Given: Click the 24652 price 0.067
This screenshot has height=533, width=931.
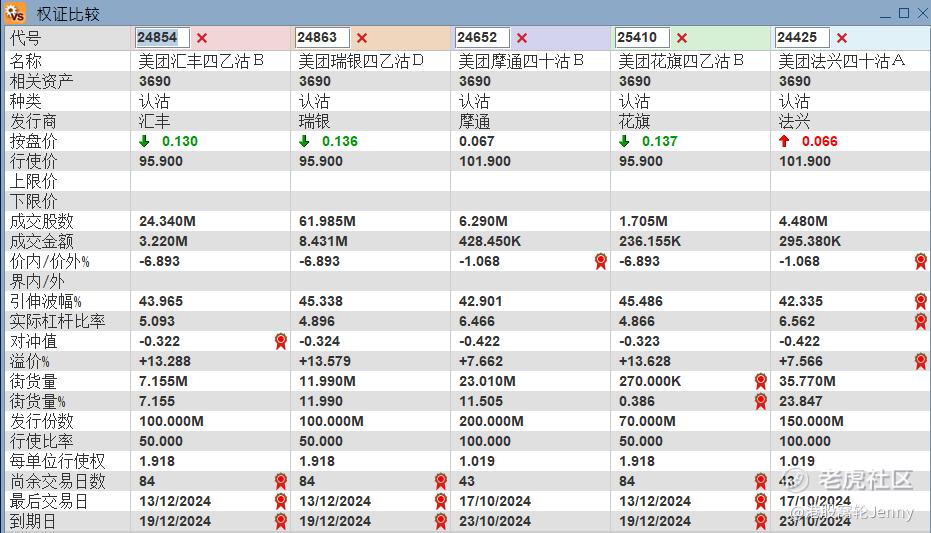Looking at the screenshot, I should click(477, 141).
